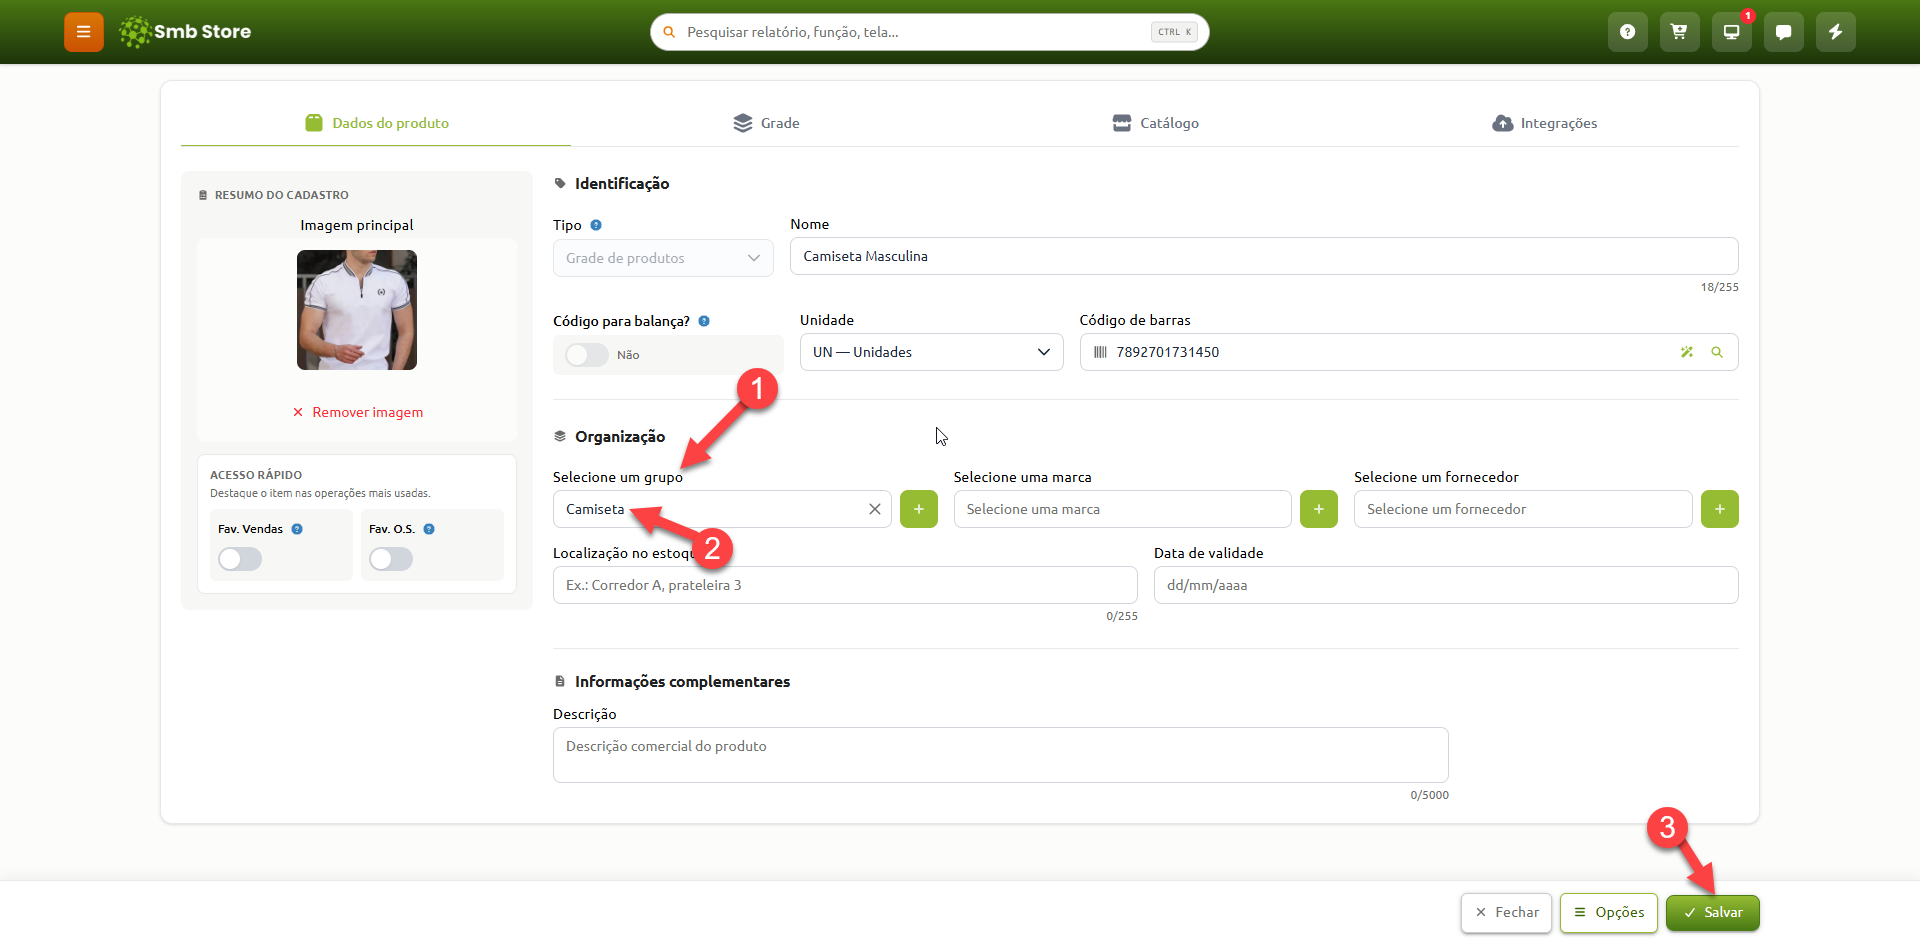Open the Tipo dropdown
Viewport: 1920px width, 945px height.
click(x=663, y=258)
